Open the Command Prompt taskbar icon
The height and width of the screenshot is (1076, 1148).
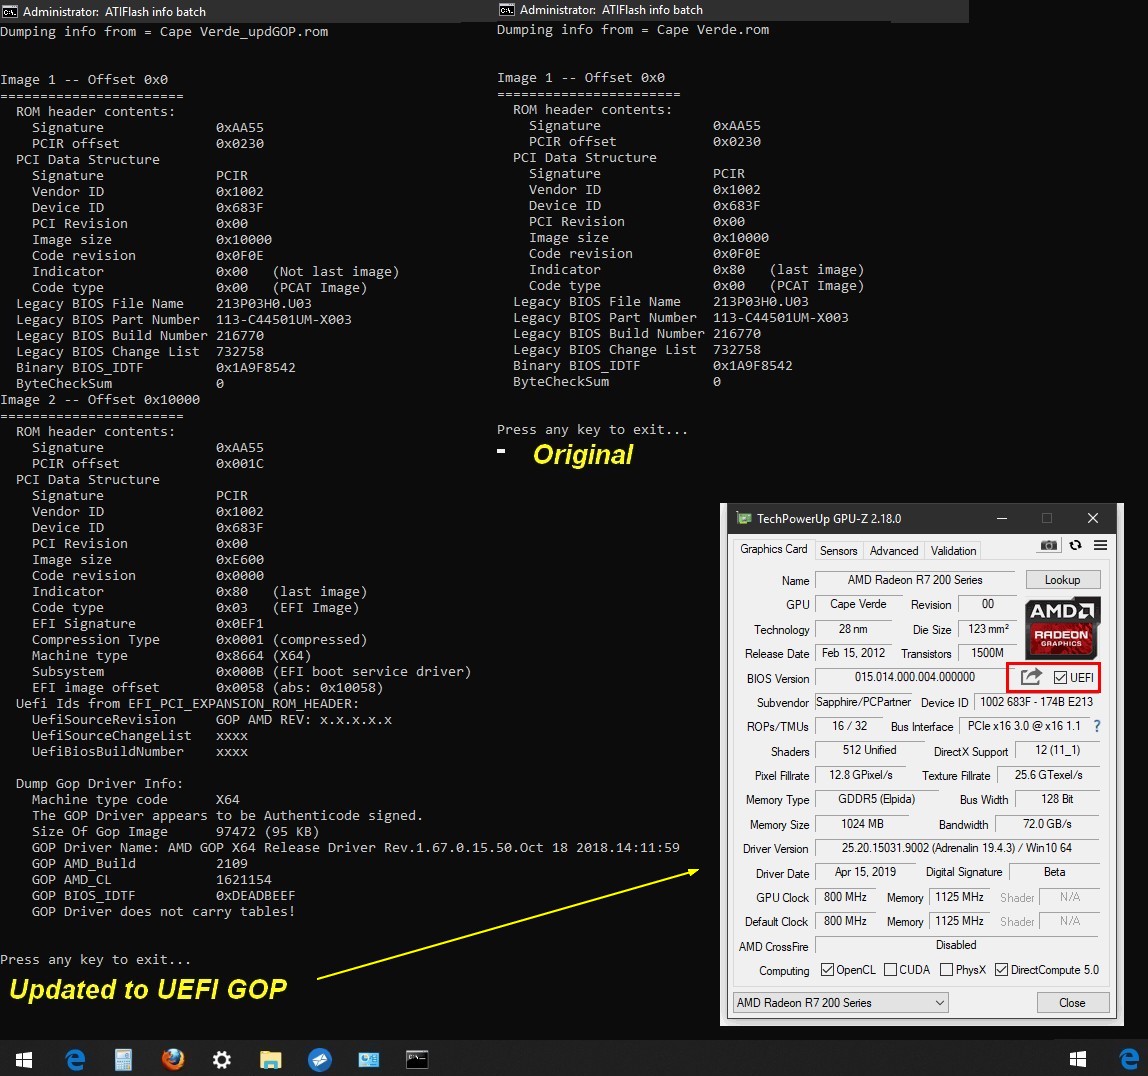click(417, 1059)
